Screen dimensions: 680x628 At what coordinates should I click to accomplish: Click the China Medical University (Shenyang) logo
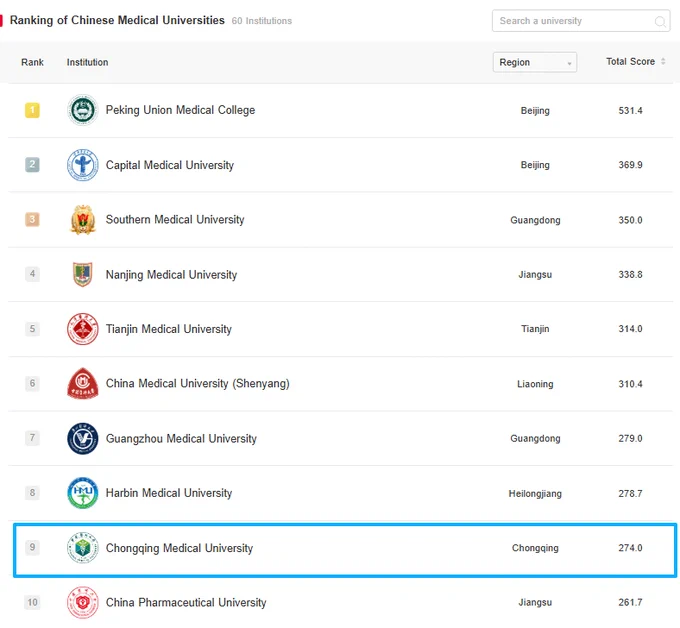coord(82,383)
